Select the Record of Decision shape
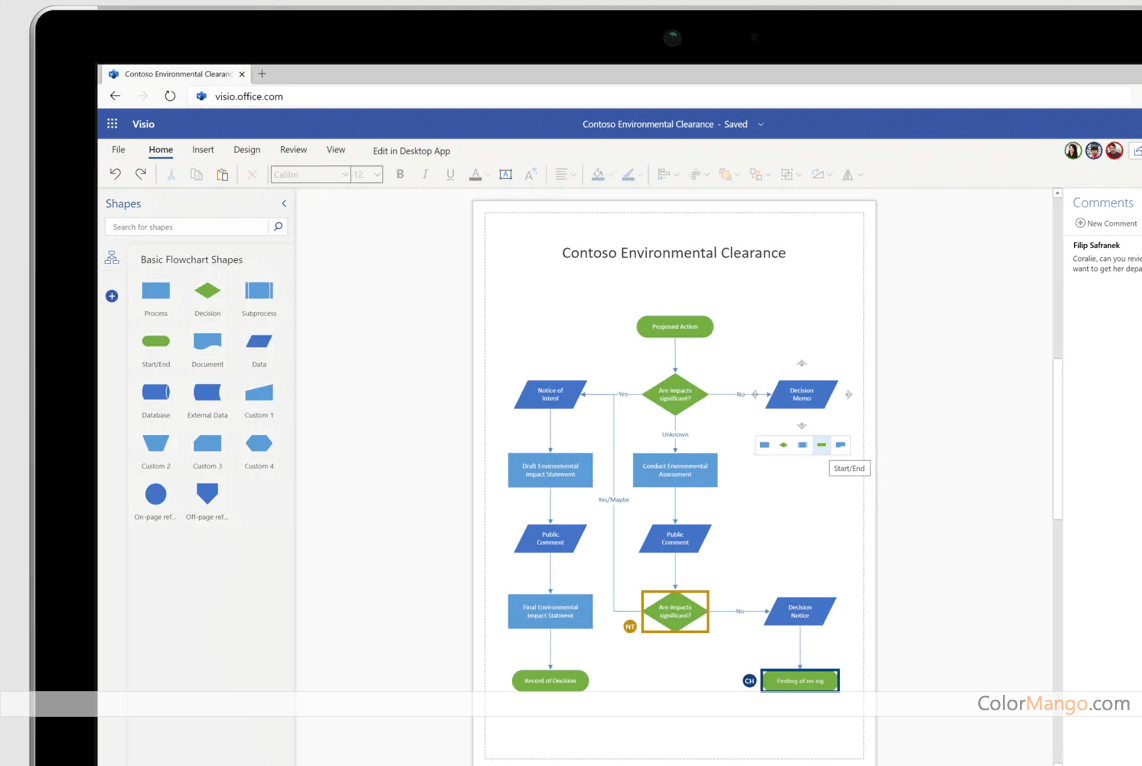 pyautogui.click(x=551, y=681)
